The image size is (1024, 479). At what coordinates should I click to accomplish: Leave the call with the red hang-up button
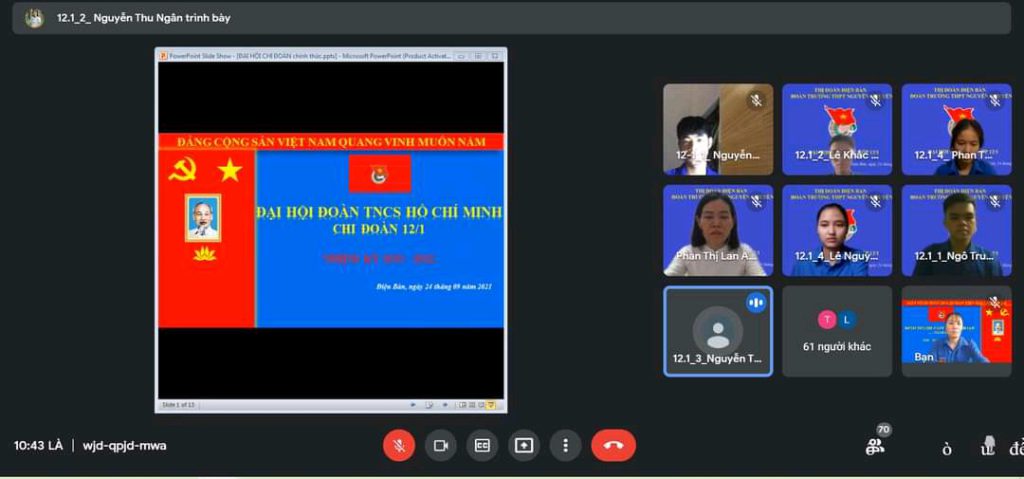[613, 446]
